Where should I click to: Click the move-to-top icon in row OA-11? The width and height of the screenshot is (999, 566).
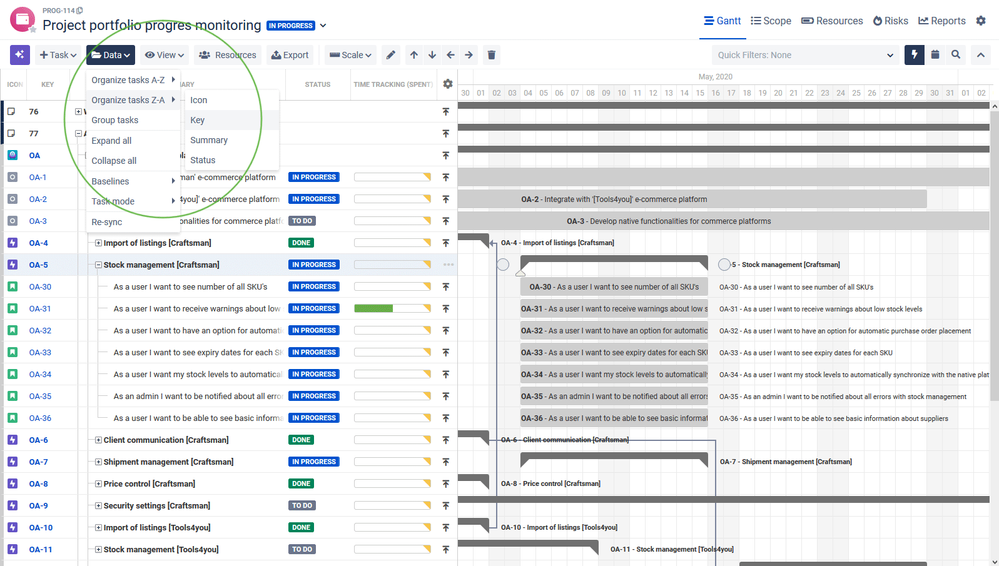[x=446, y=549]
